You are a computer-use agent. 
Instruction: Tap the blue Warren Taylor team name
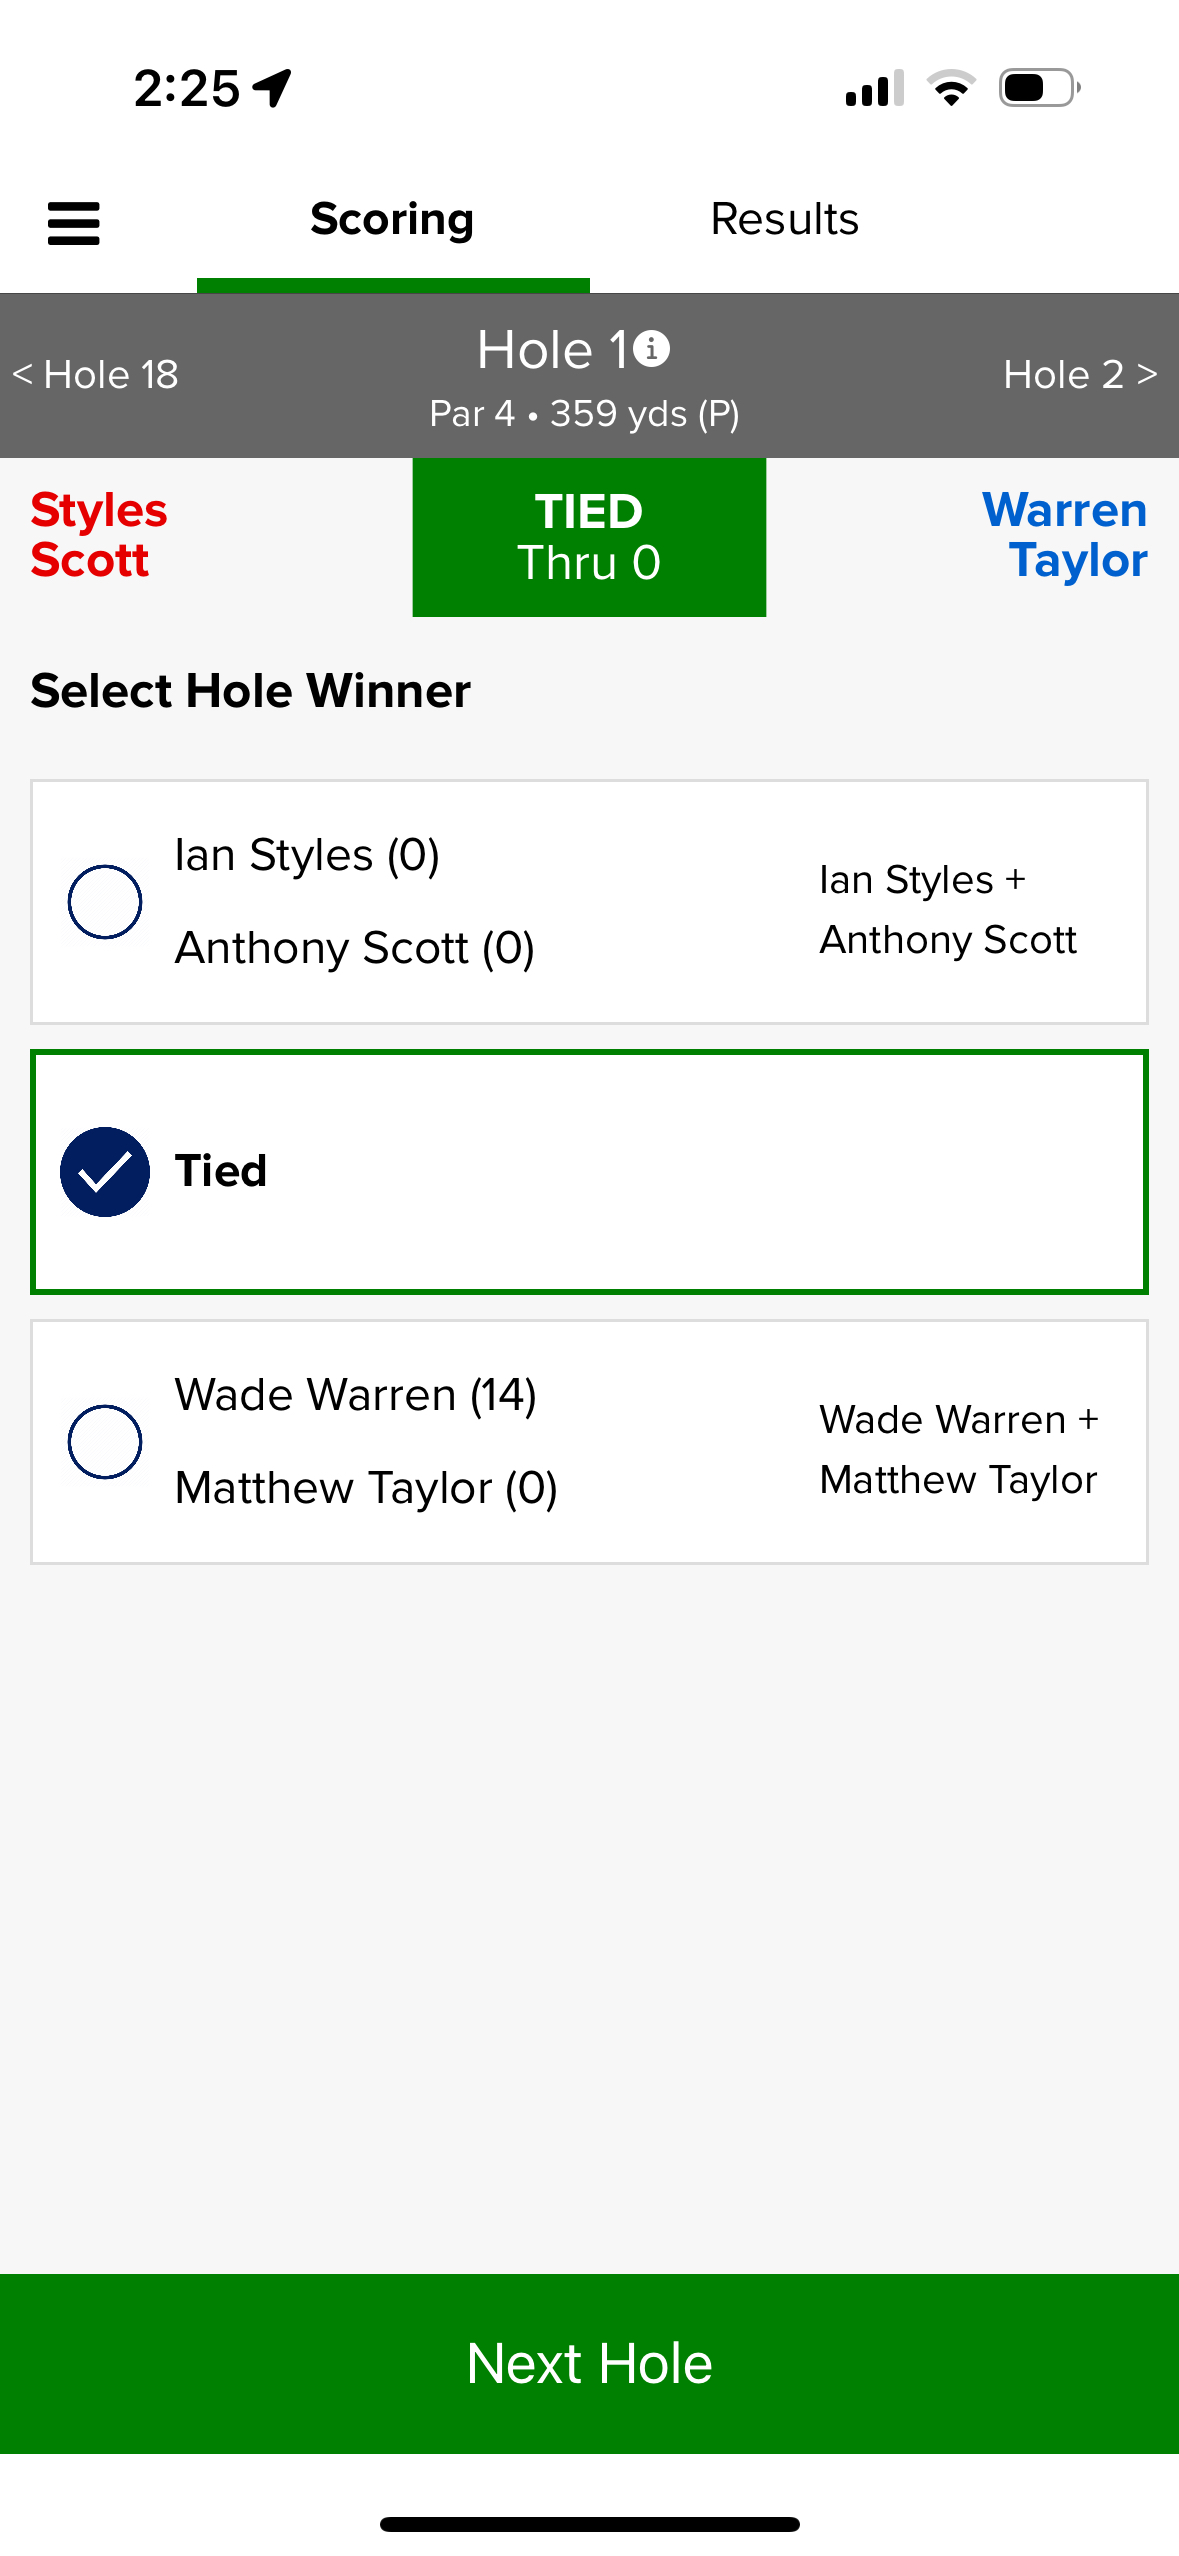point(1065,535)
